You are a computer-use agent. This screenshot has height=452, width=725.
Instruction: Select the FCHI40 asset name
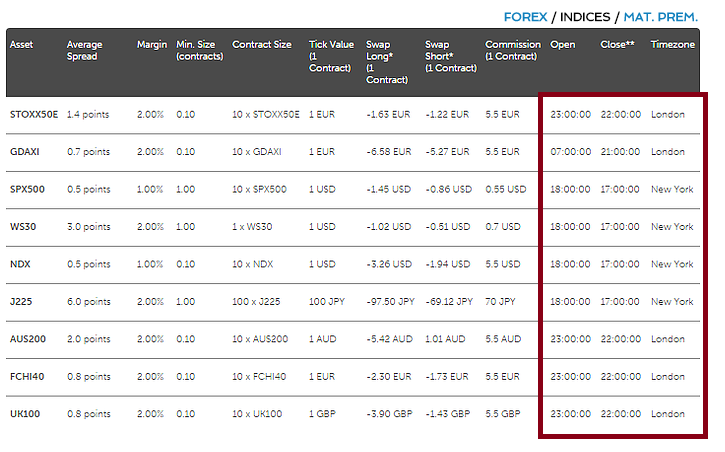25,376
